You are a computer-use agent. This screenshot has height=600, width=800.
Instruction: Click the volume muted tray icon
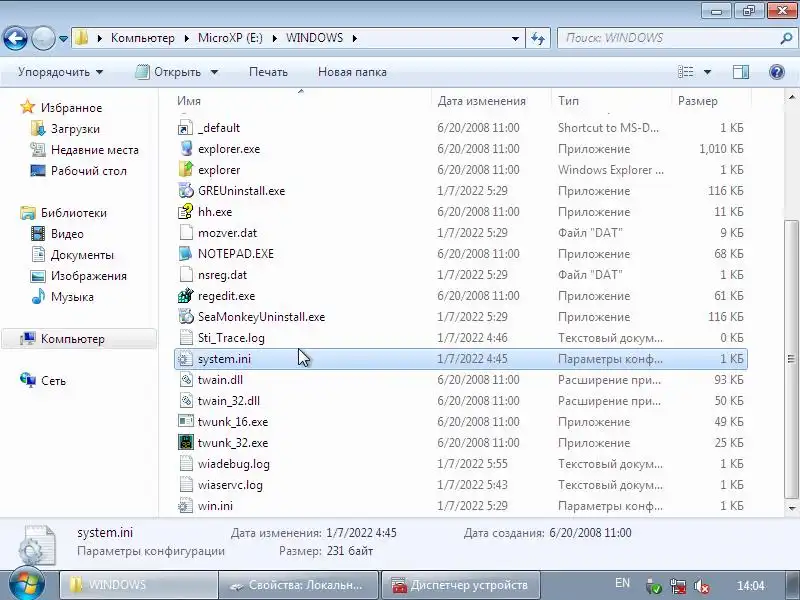pyautogui.click(x=702, y=586)
